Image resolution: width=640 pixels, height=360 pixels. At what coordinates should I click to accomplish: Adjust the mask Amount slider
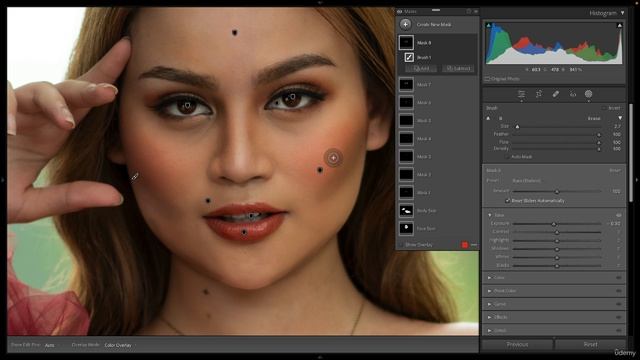click(557, 191)
